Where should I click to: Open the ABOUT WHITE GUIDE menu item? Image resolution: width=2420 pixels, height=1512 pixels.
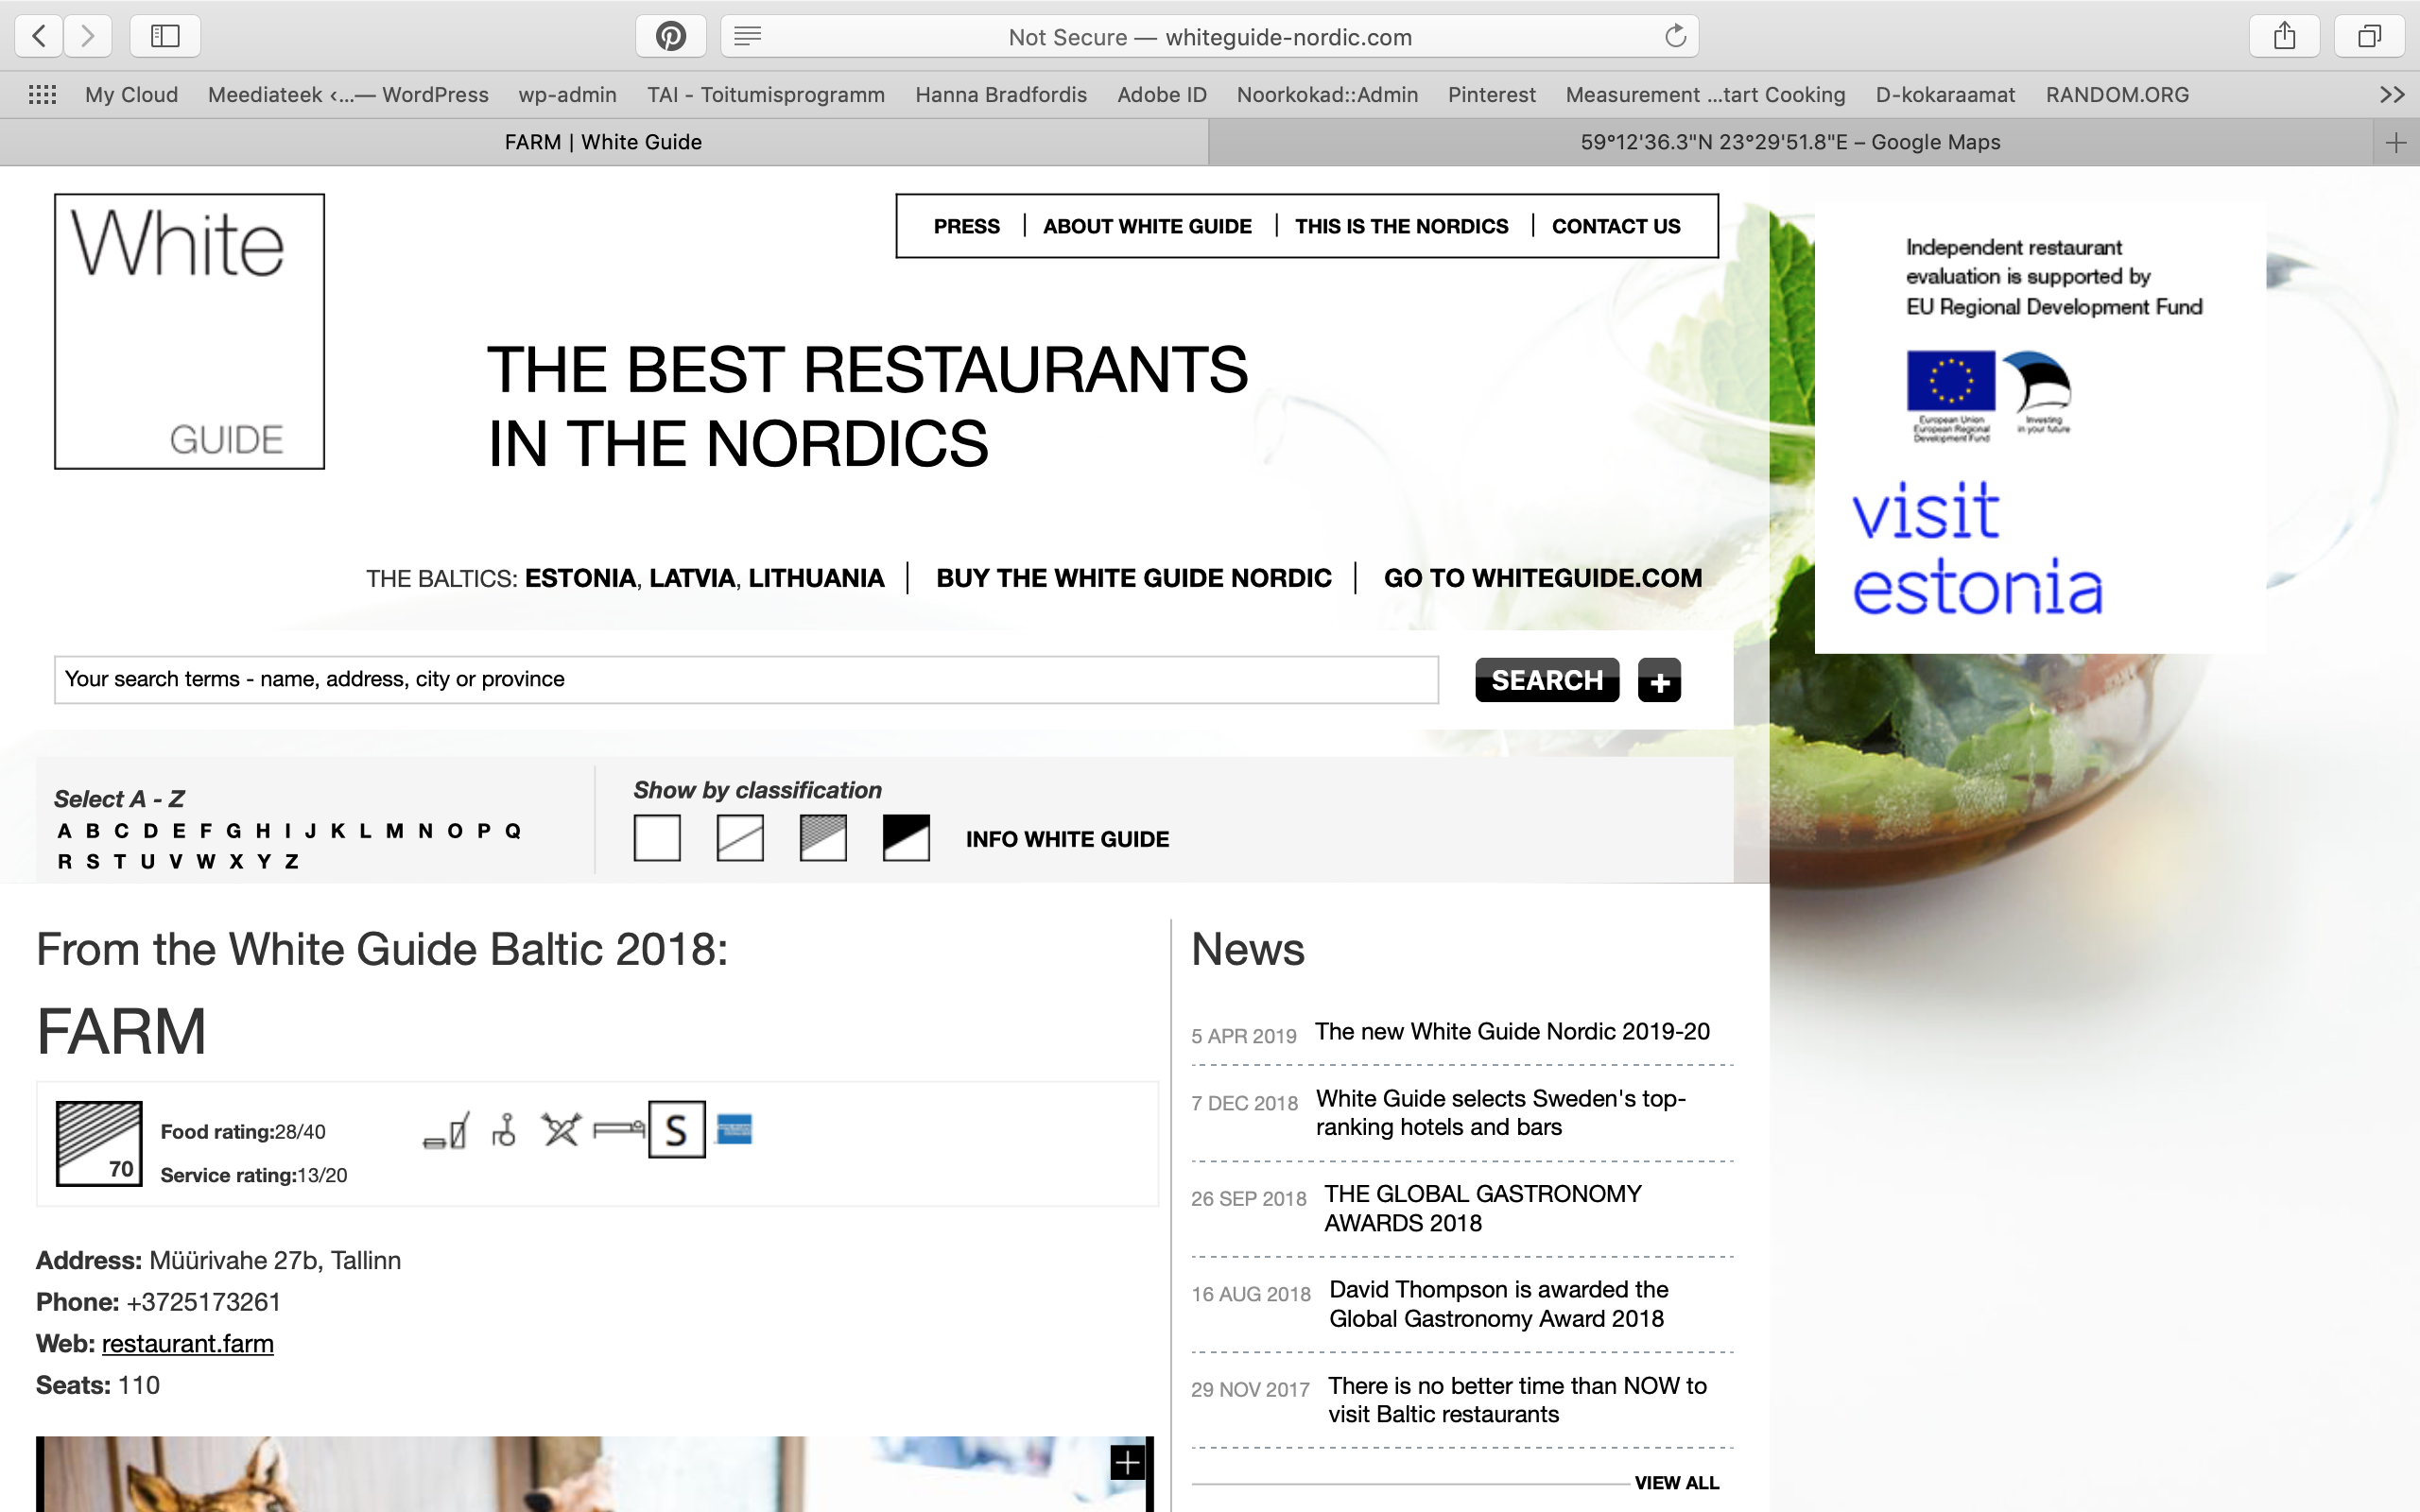[x=1147, y=227]
